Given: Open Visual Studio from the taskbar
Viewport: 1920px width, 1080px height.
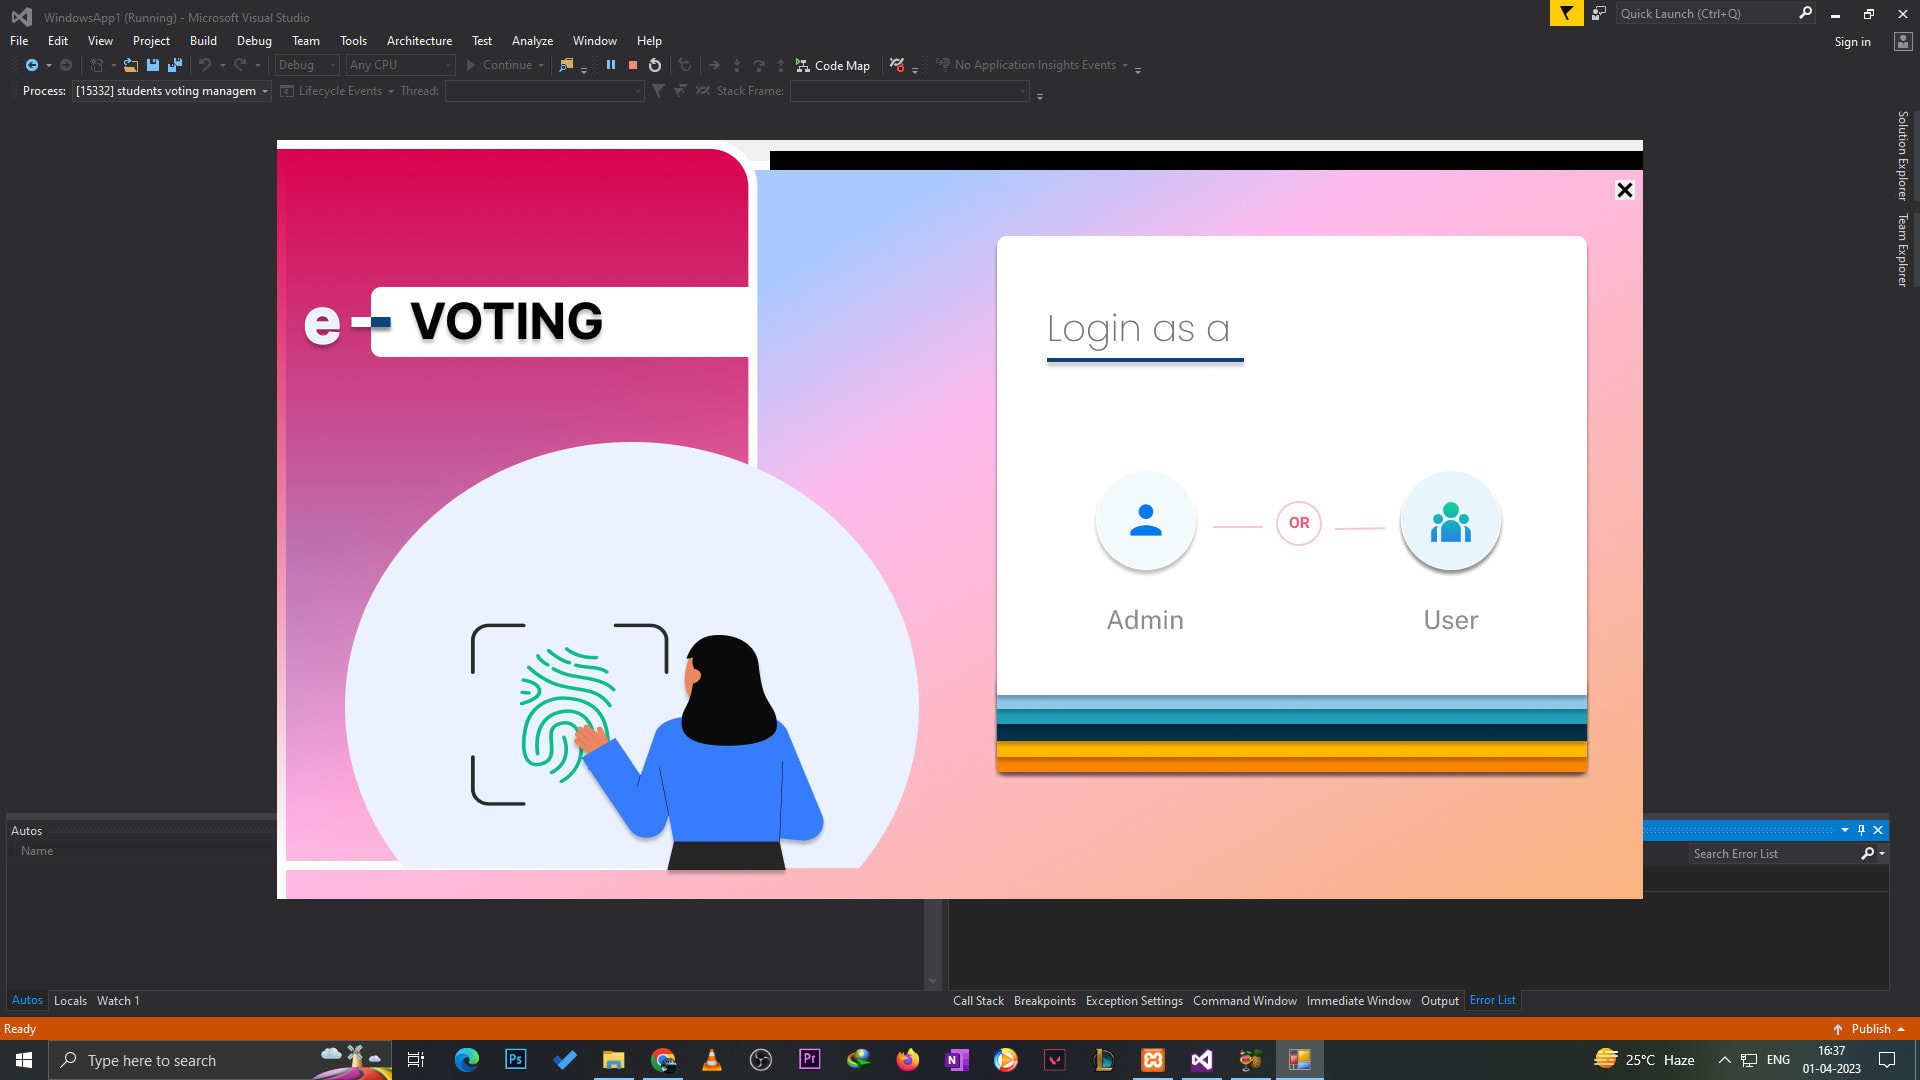Looking at the screenshot, I should (1201, 1060).
